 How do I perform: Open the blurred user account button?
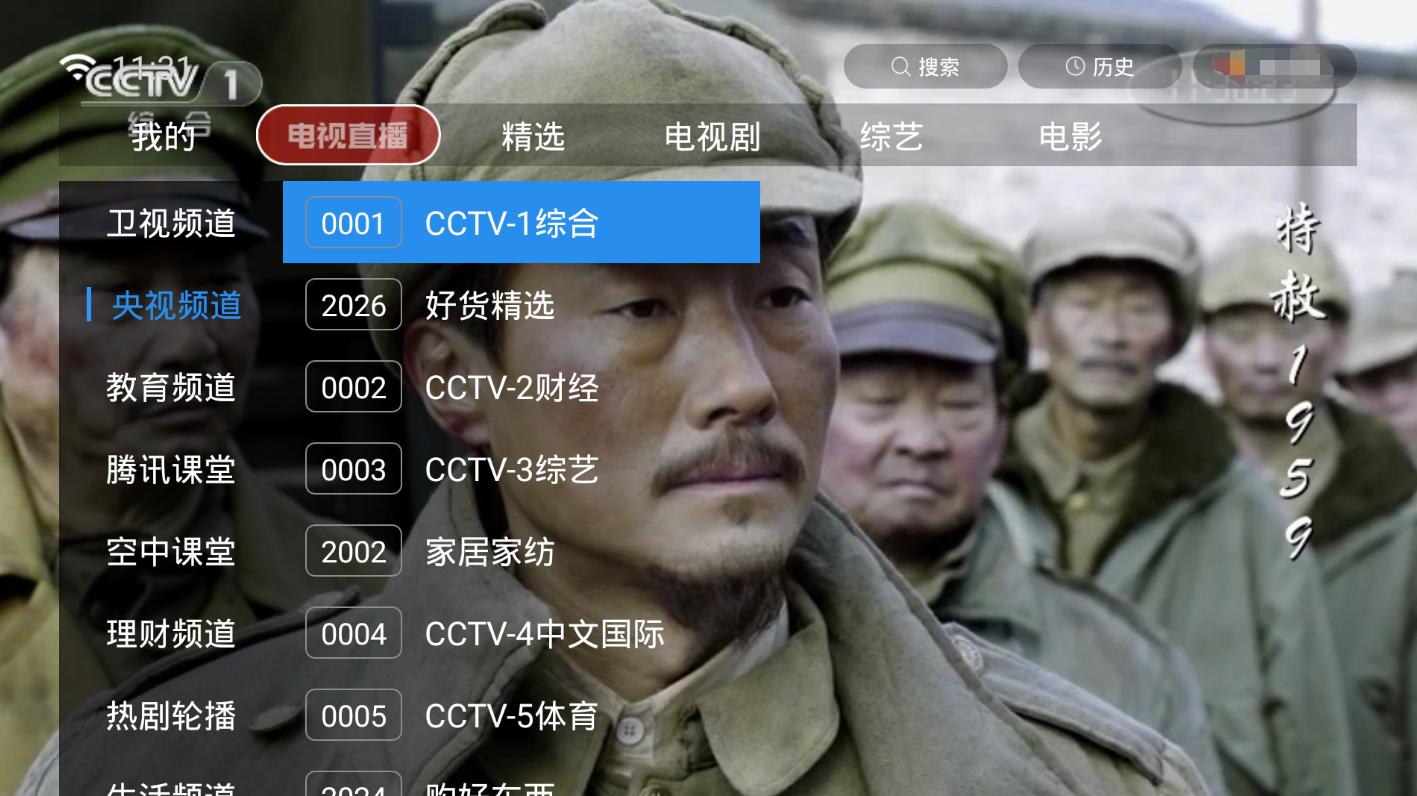tap(1274, 67)
